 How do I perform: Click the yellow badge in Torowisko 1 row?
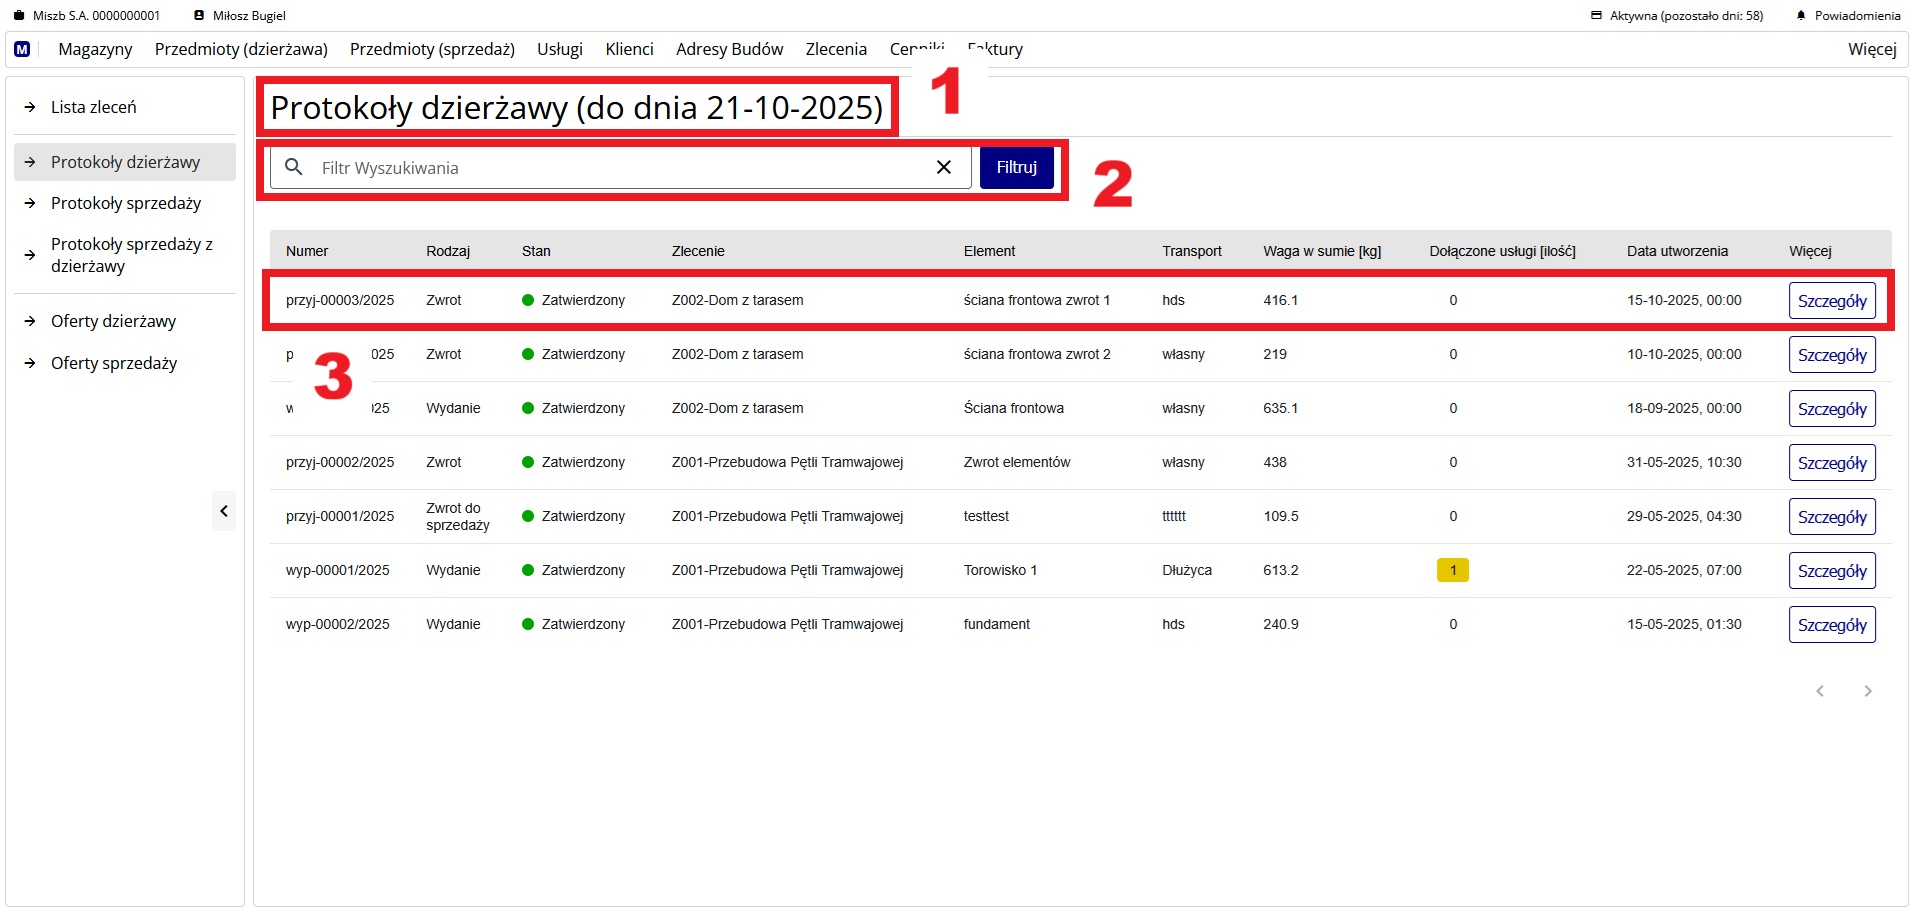(x=1452, y=570)
